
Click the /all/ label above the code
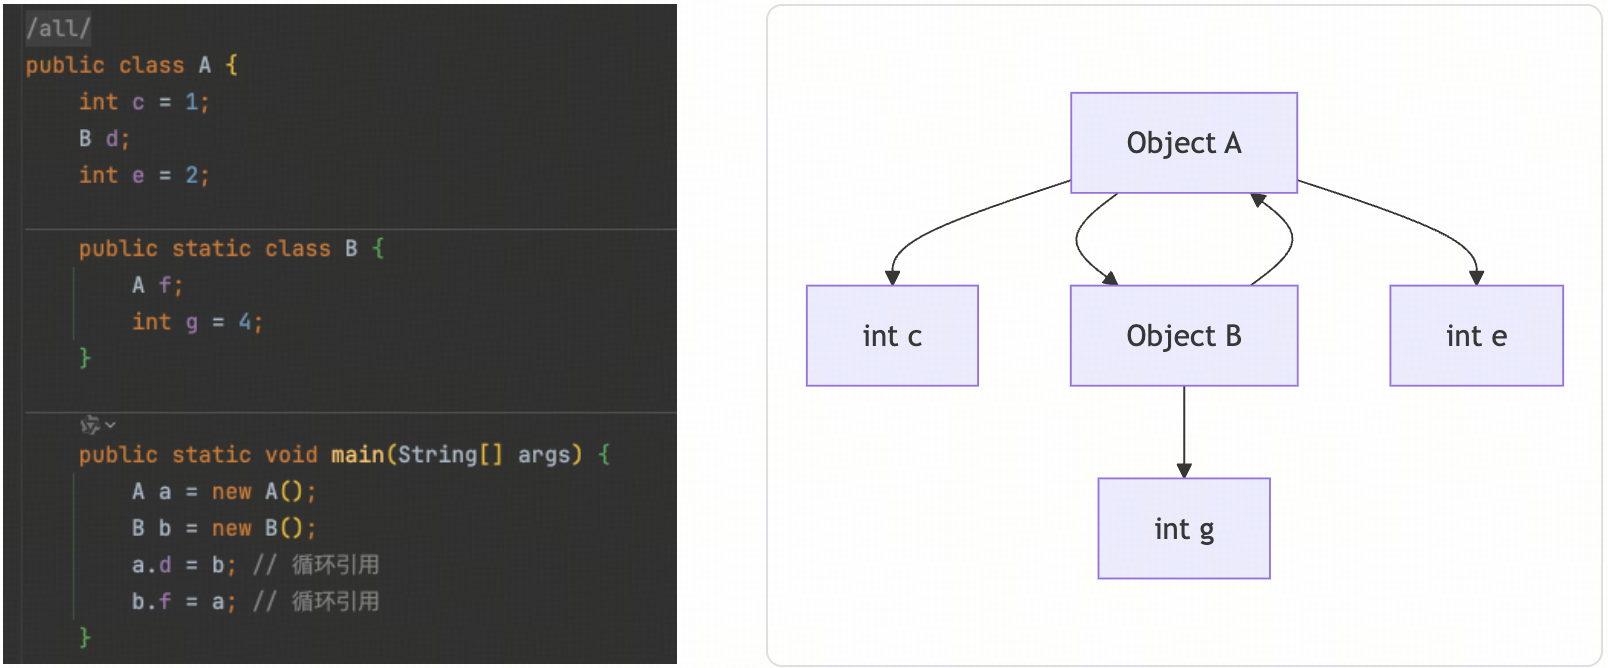coord(58,28)
